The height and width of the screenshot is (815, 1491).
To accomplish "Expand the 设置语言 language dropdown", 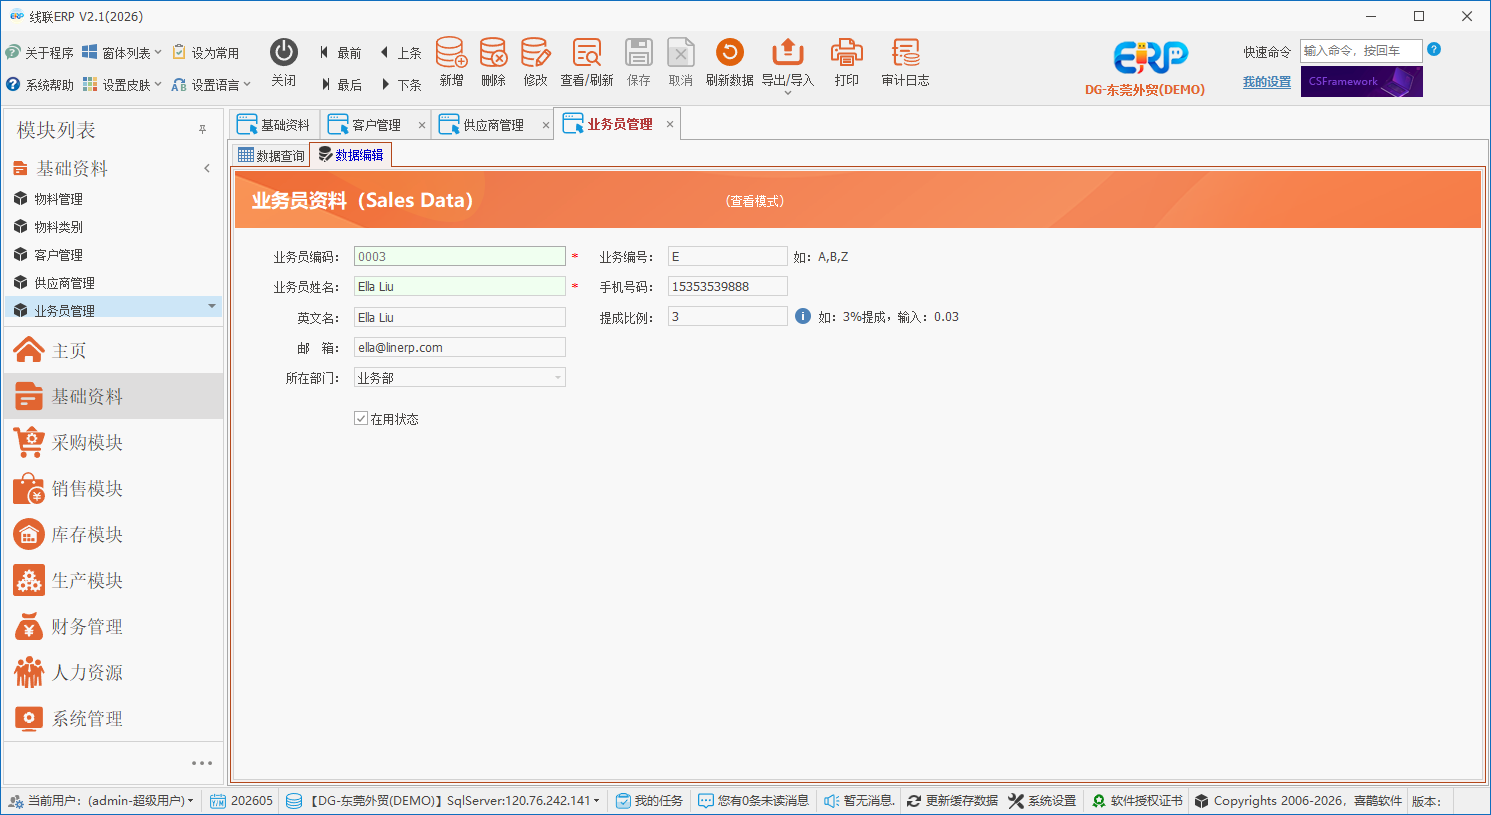I will point(211,85).
